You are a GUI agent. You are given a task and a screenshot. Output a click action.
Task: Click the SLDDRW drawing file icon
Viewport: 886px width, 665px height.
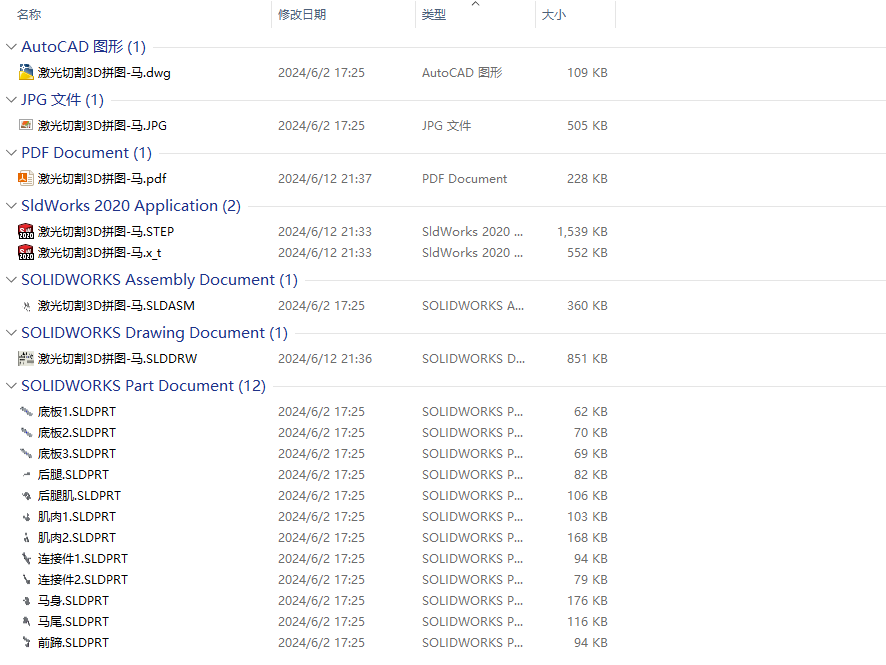(x=26, y=358)
